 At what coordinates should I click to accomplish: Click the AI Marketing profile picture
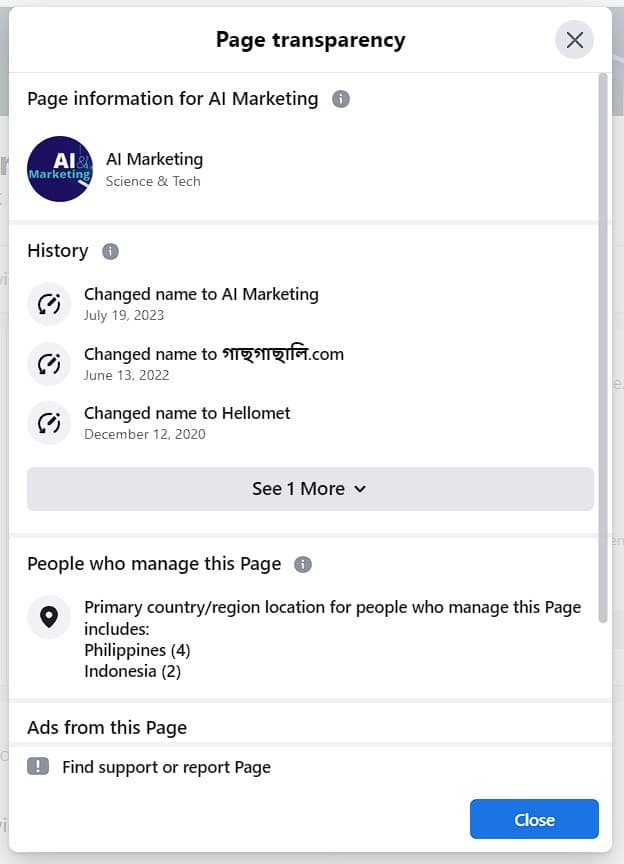click(60, 169)
